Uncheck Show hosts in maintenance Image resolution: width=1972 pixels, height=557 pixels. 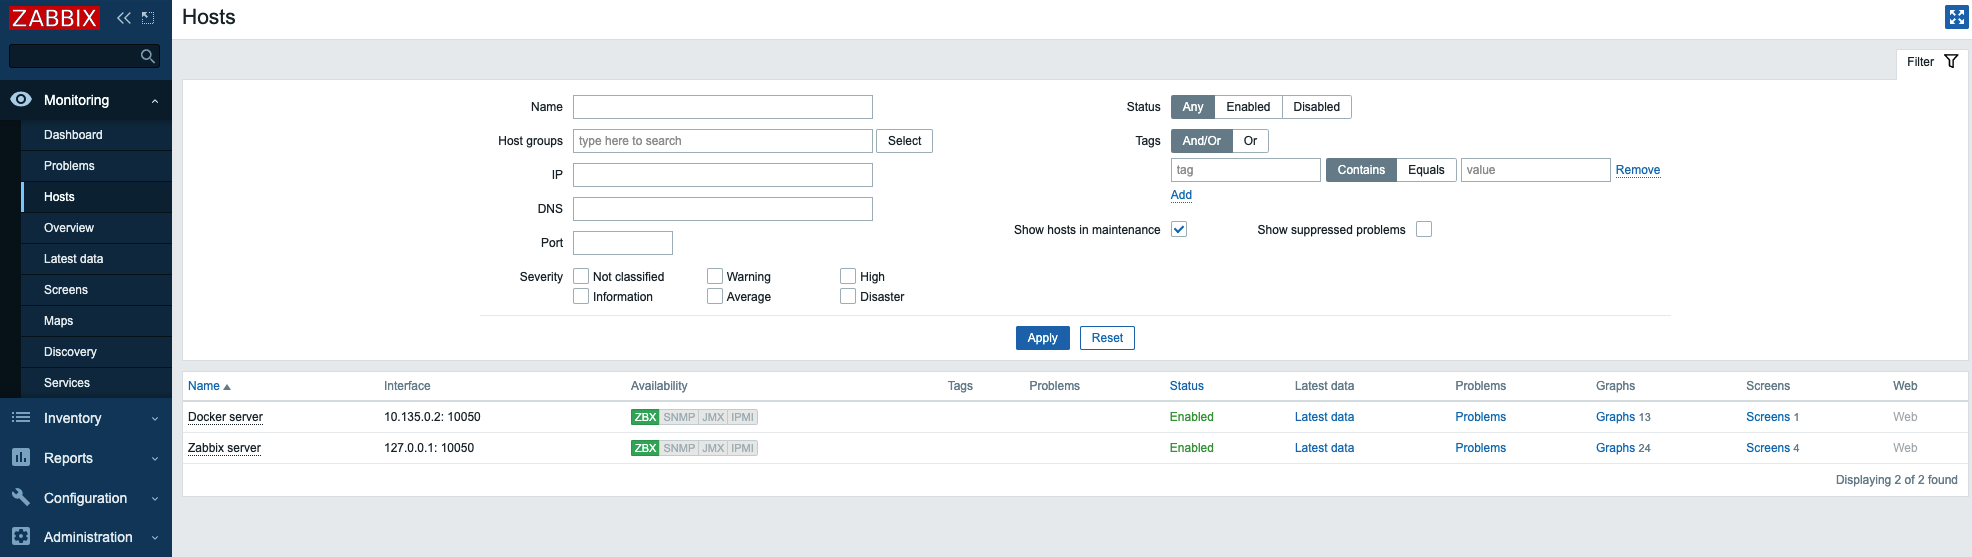pos(1179,229)
